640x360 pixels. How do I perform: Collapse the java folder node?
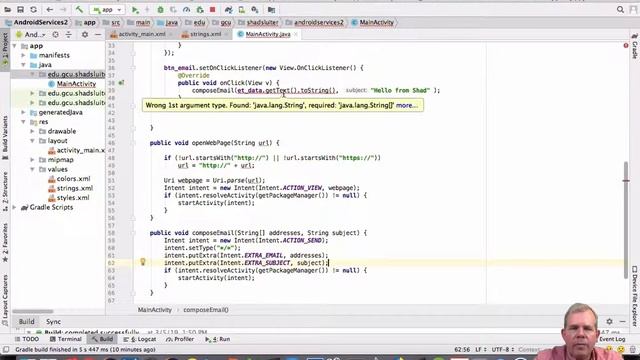tap(23, 65)
